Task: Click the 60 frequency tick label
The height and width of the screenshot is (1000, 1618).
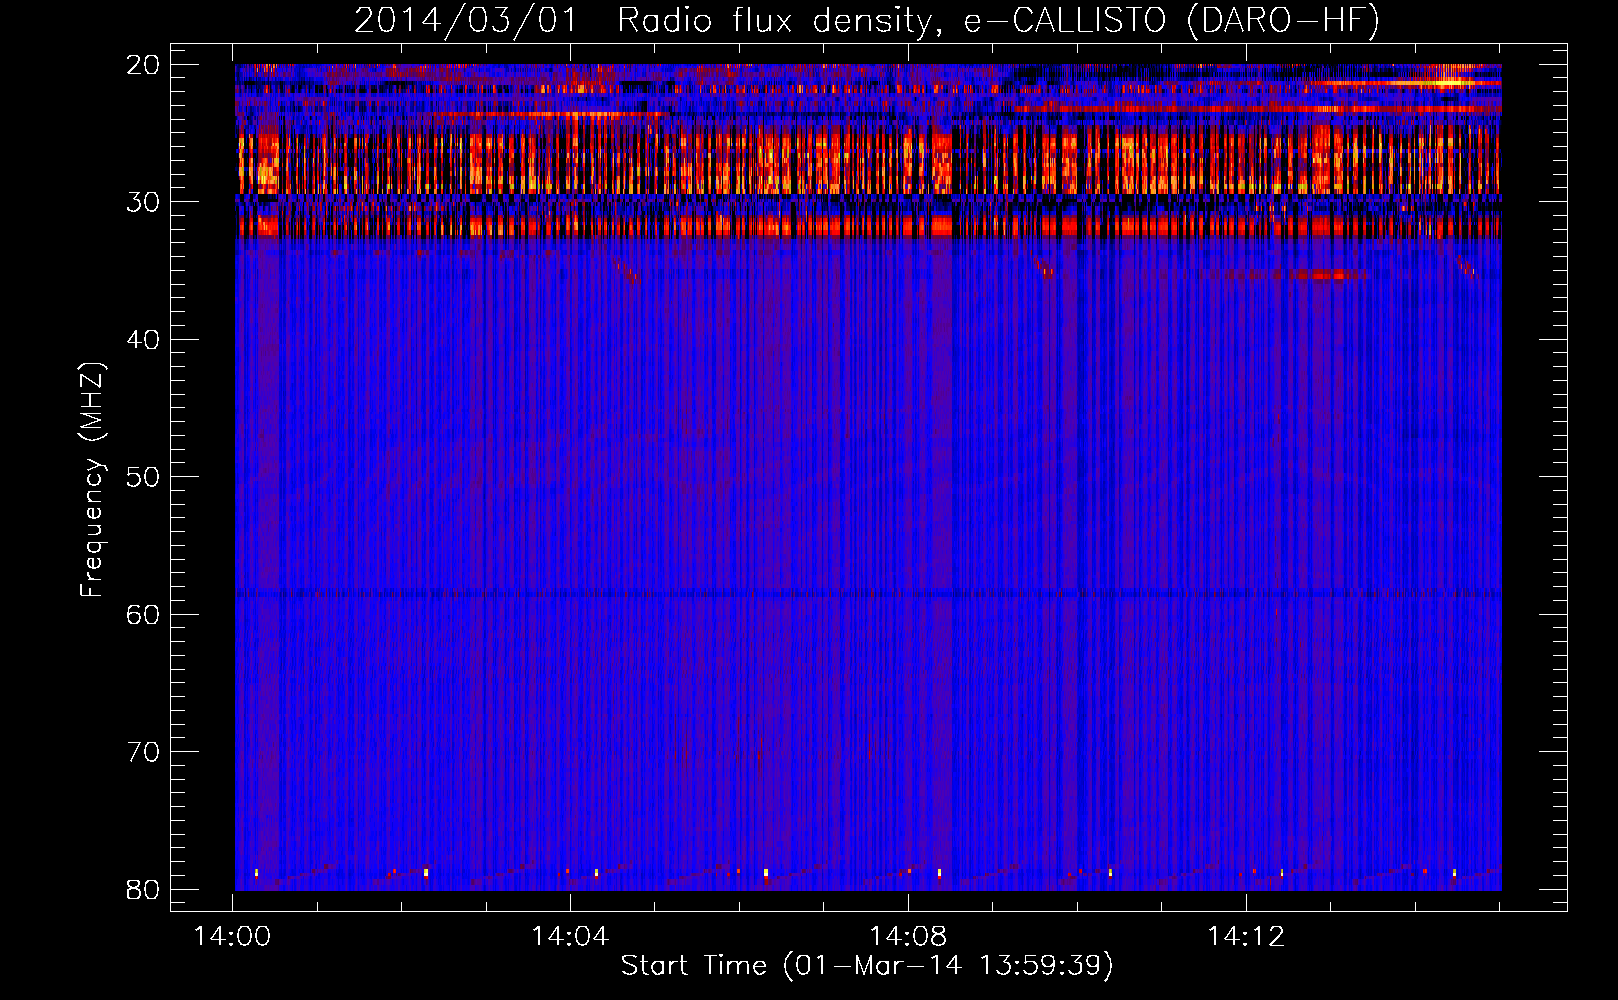Action: click(143, 614)
